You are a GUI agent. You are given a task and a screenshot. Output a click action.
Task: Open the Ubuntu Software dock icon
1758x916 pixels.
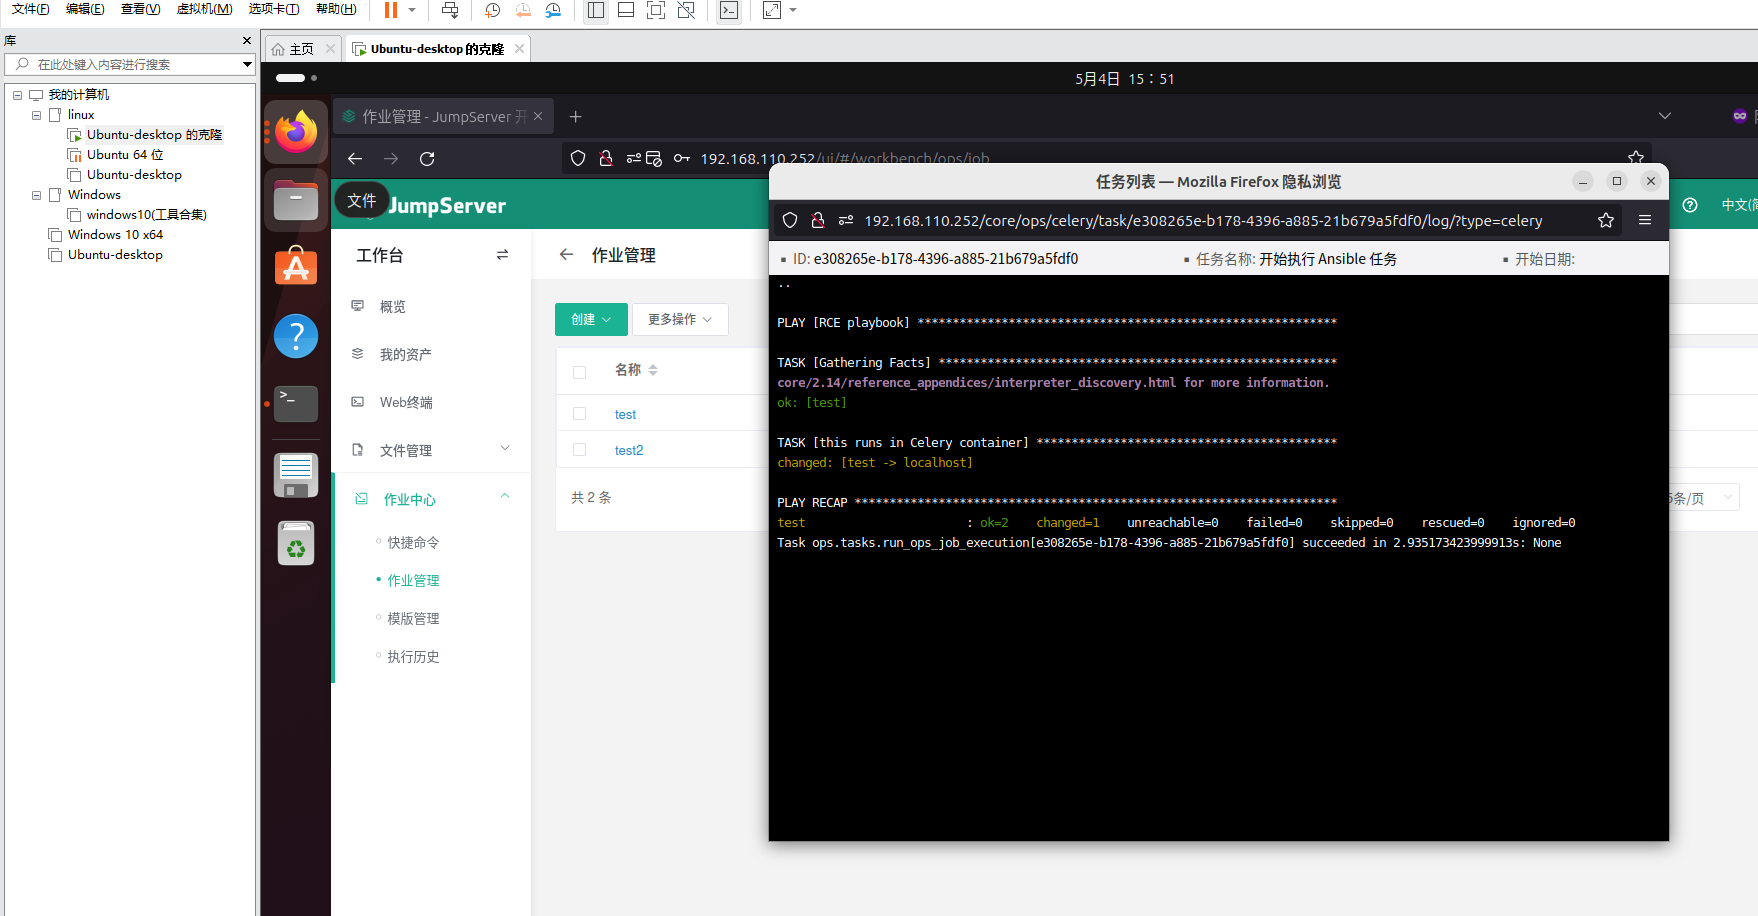296,267
